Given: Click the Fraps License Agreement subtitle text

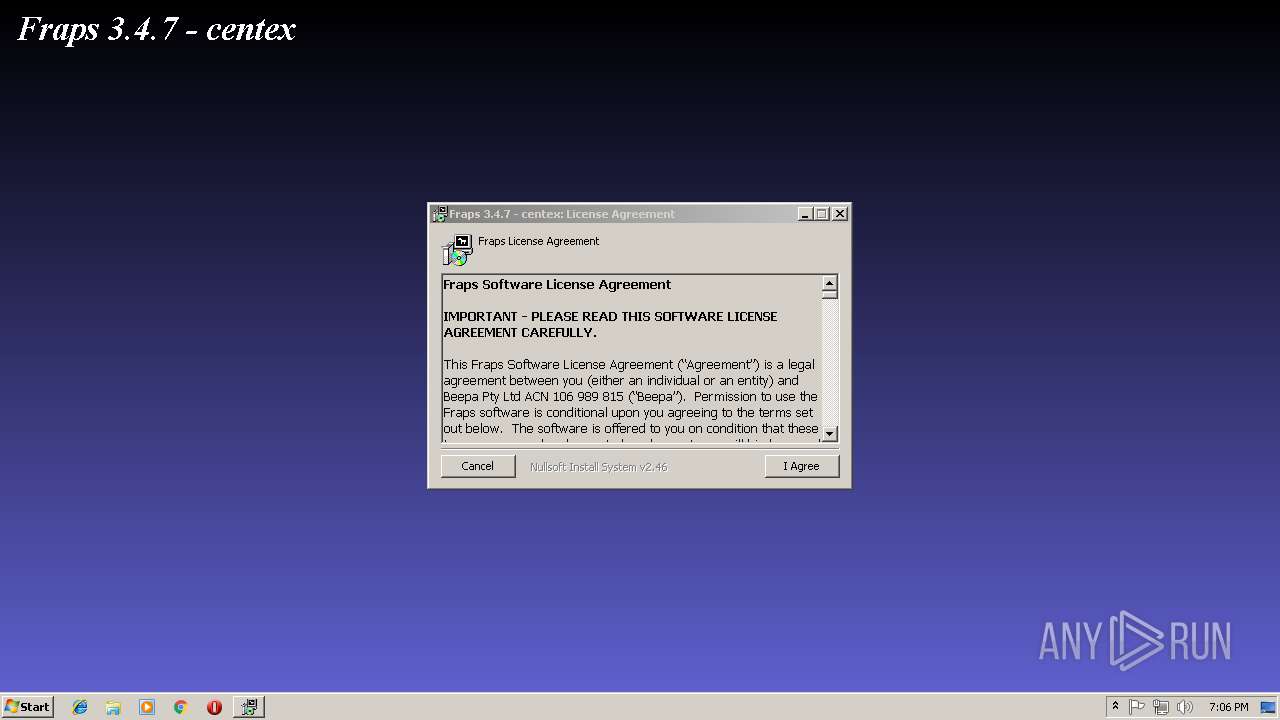Looking at the screenshot, I should (538, 241).
